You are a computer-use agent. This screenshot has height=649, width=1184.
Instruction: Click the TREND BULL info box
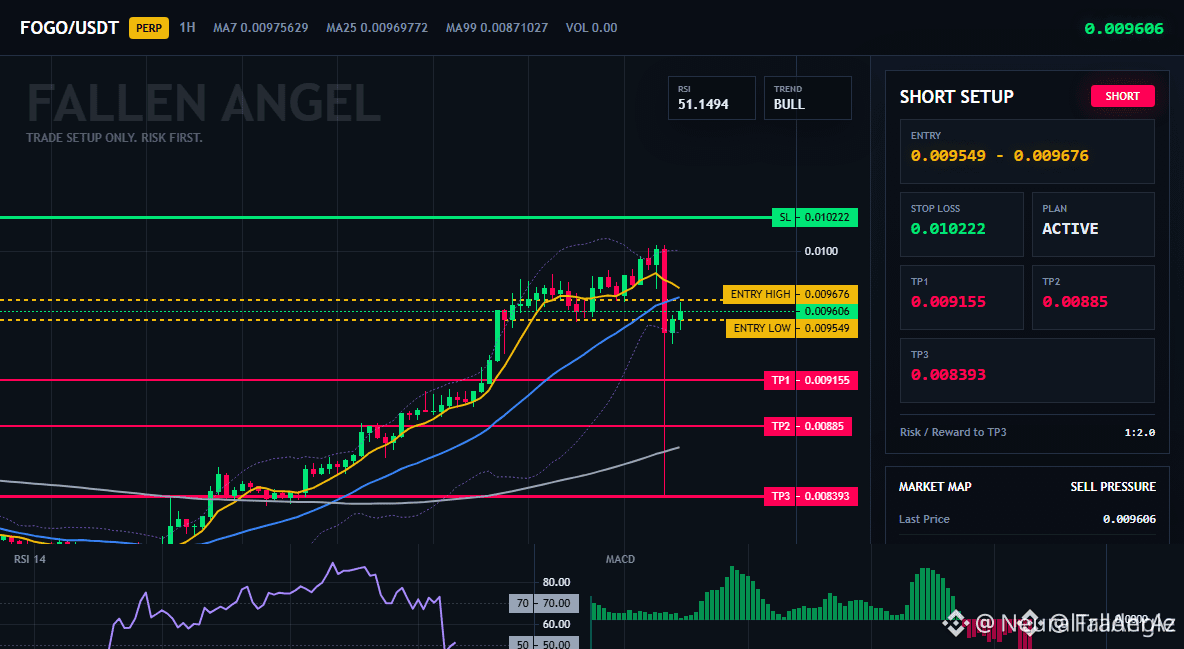tap(807, 98)
